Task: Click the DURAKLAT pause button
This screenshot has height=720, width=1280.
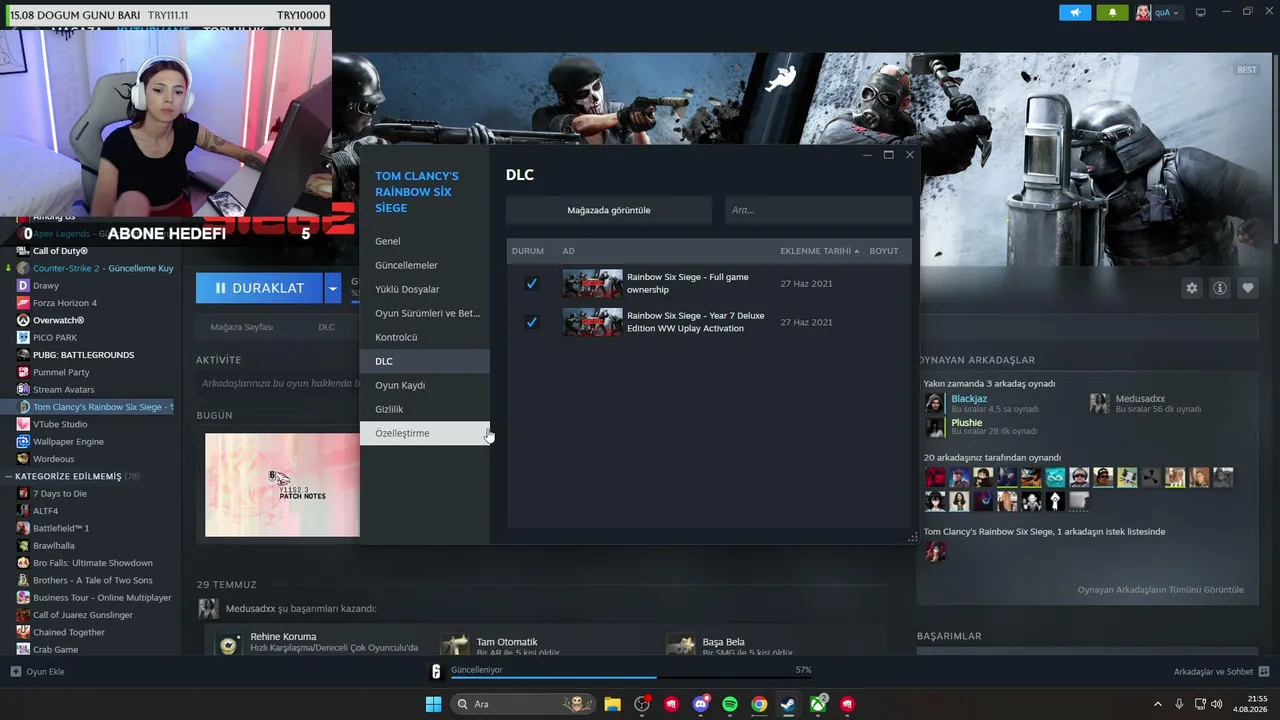Action: (x=259, y=288)
